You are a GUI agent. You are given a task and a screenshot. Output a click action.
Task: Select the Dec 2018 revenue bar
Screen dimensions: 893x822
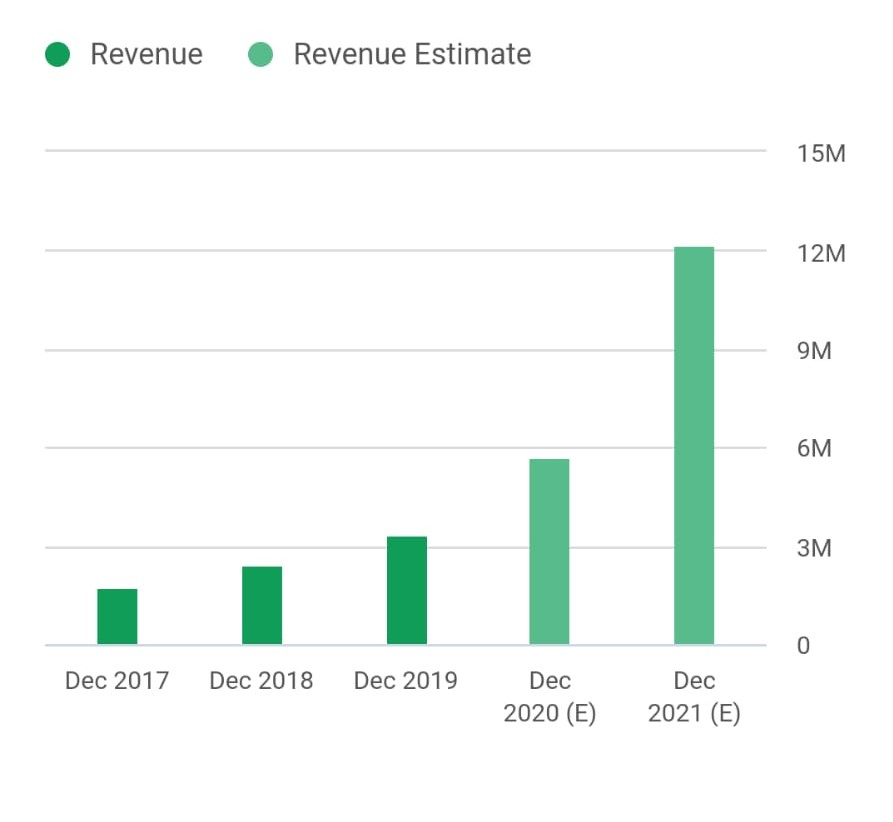[261, 603]
